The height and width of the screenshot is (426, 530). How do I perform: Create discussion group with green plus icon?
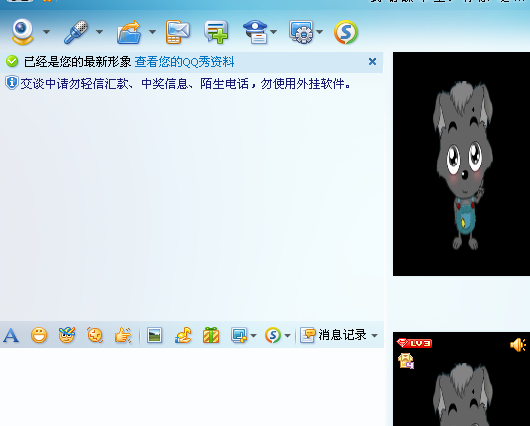coord(216,32)
